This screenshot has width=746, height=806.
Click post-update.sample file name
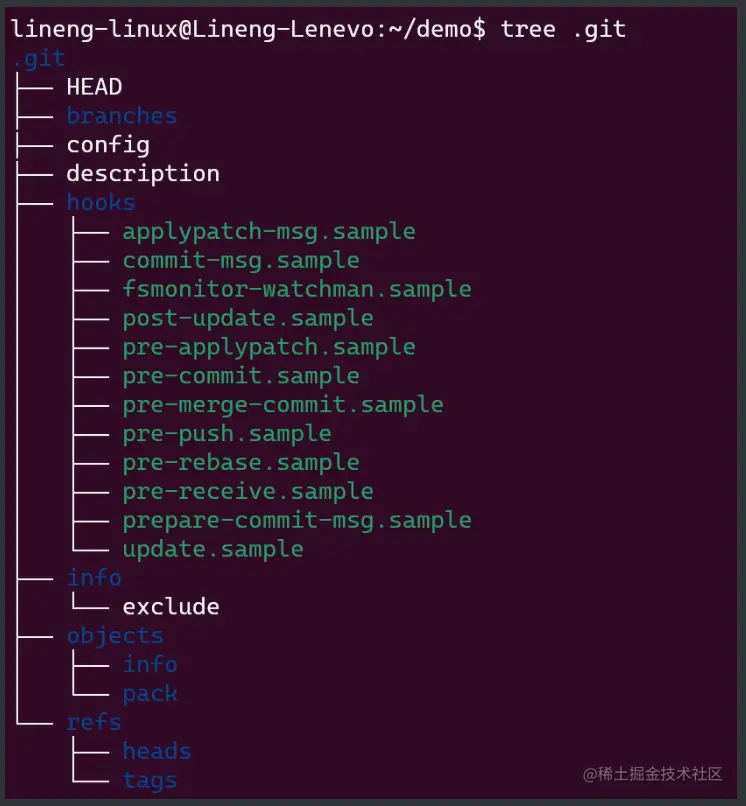(247, 319)
